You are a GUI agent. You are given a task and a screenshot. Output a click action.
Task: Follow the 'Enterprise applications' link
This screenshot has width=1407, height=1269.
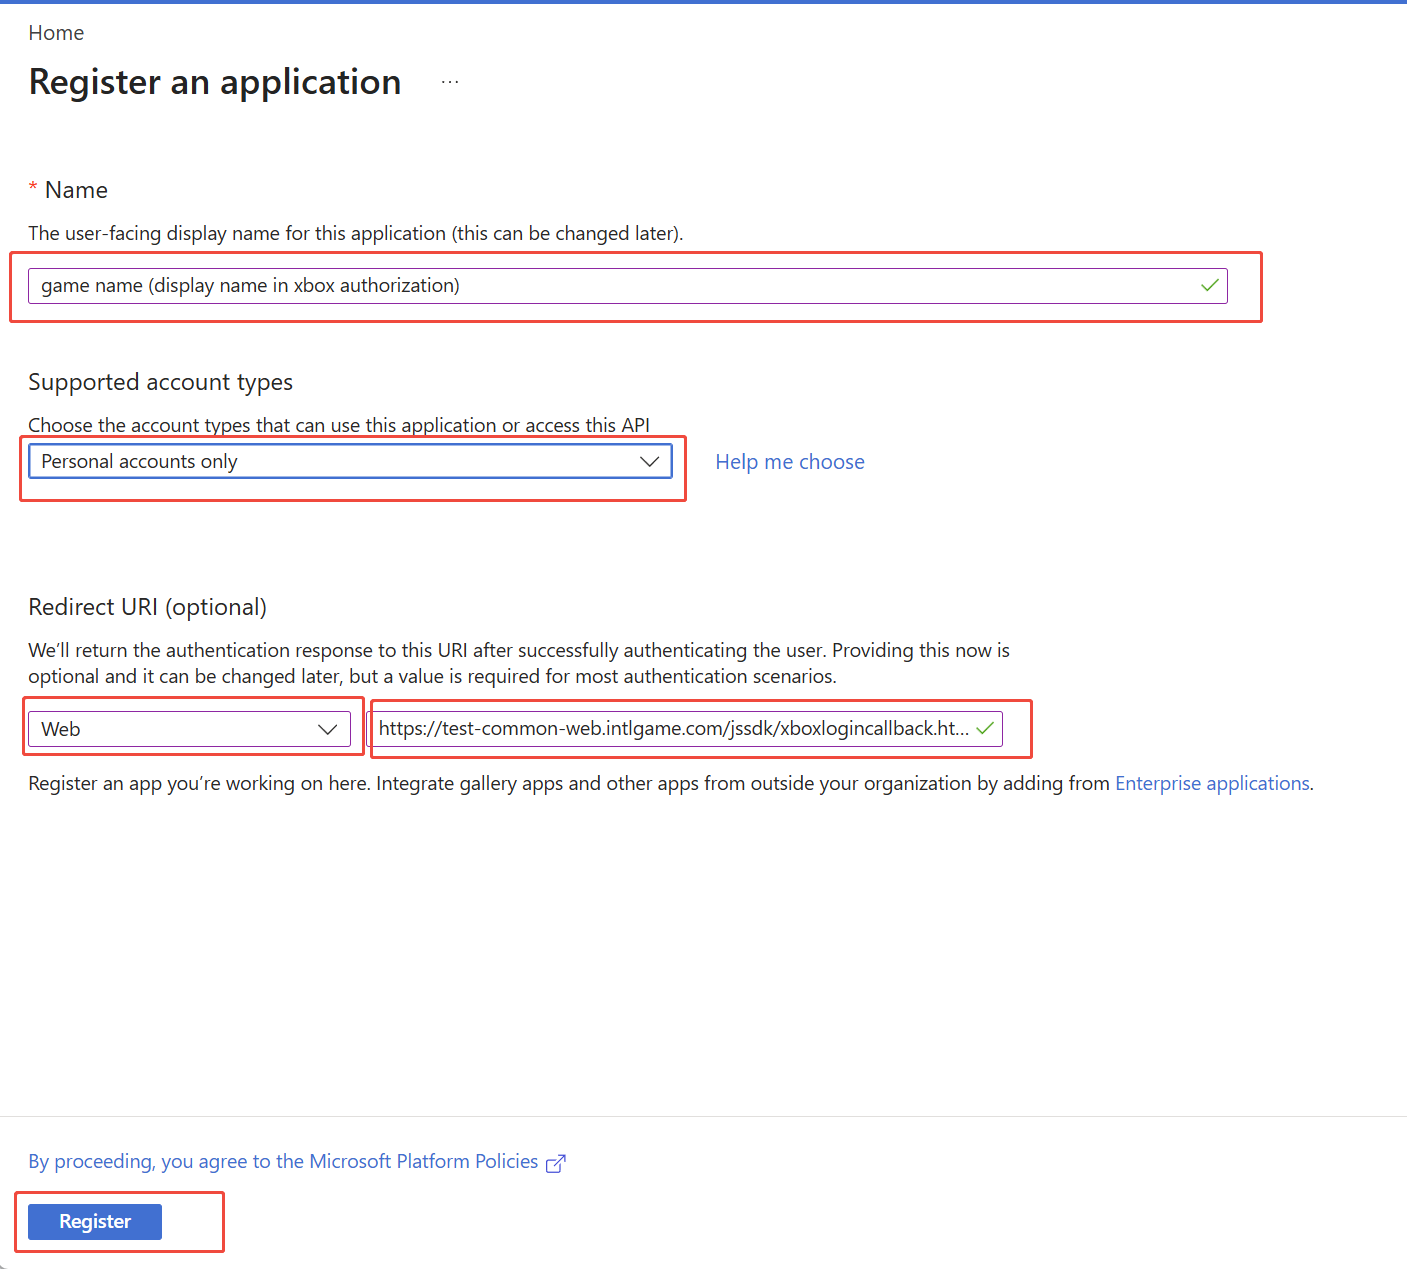[1212, 783]
